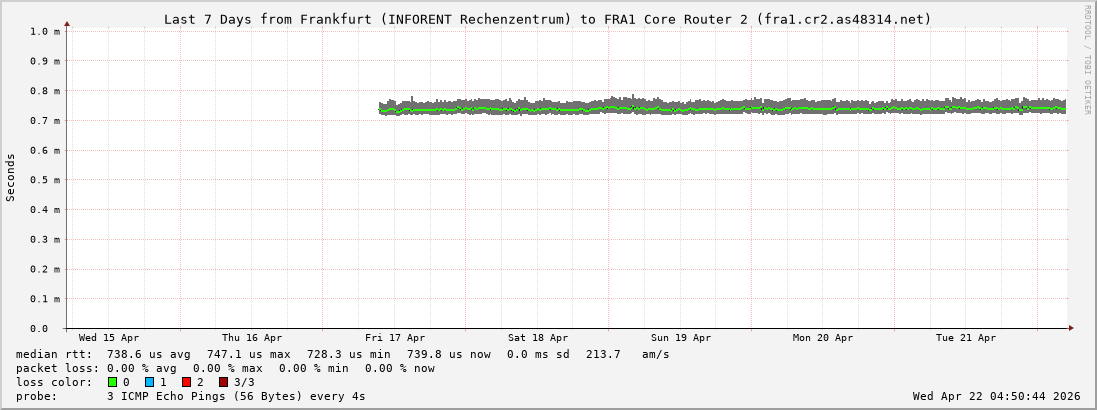Click the Wed 15 Apr date label
This screenshot has width=1097, height=410.
[x=109, y=338]
